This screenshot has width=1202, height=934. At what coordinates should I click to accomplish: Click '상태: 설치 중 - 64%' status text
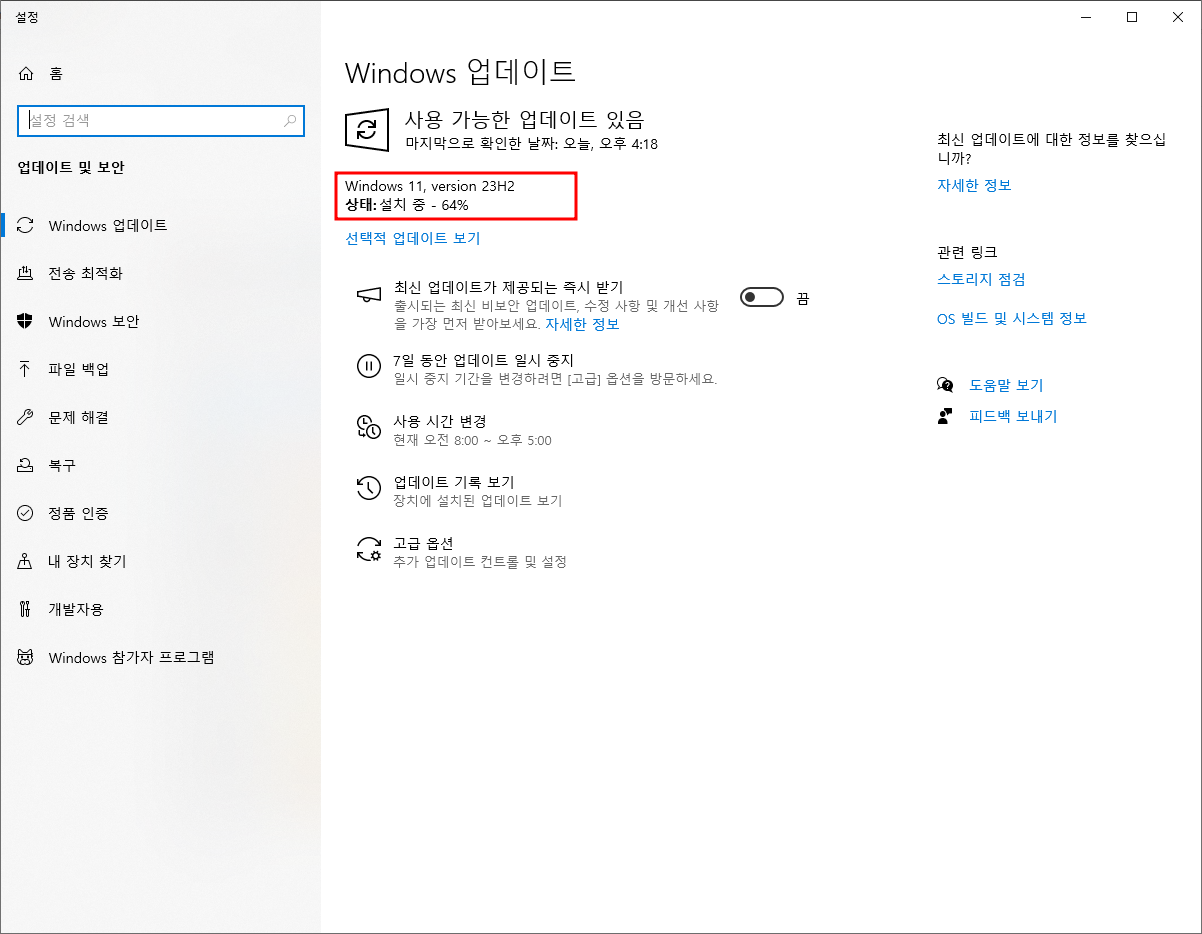point(407,205)
